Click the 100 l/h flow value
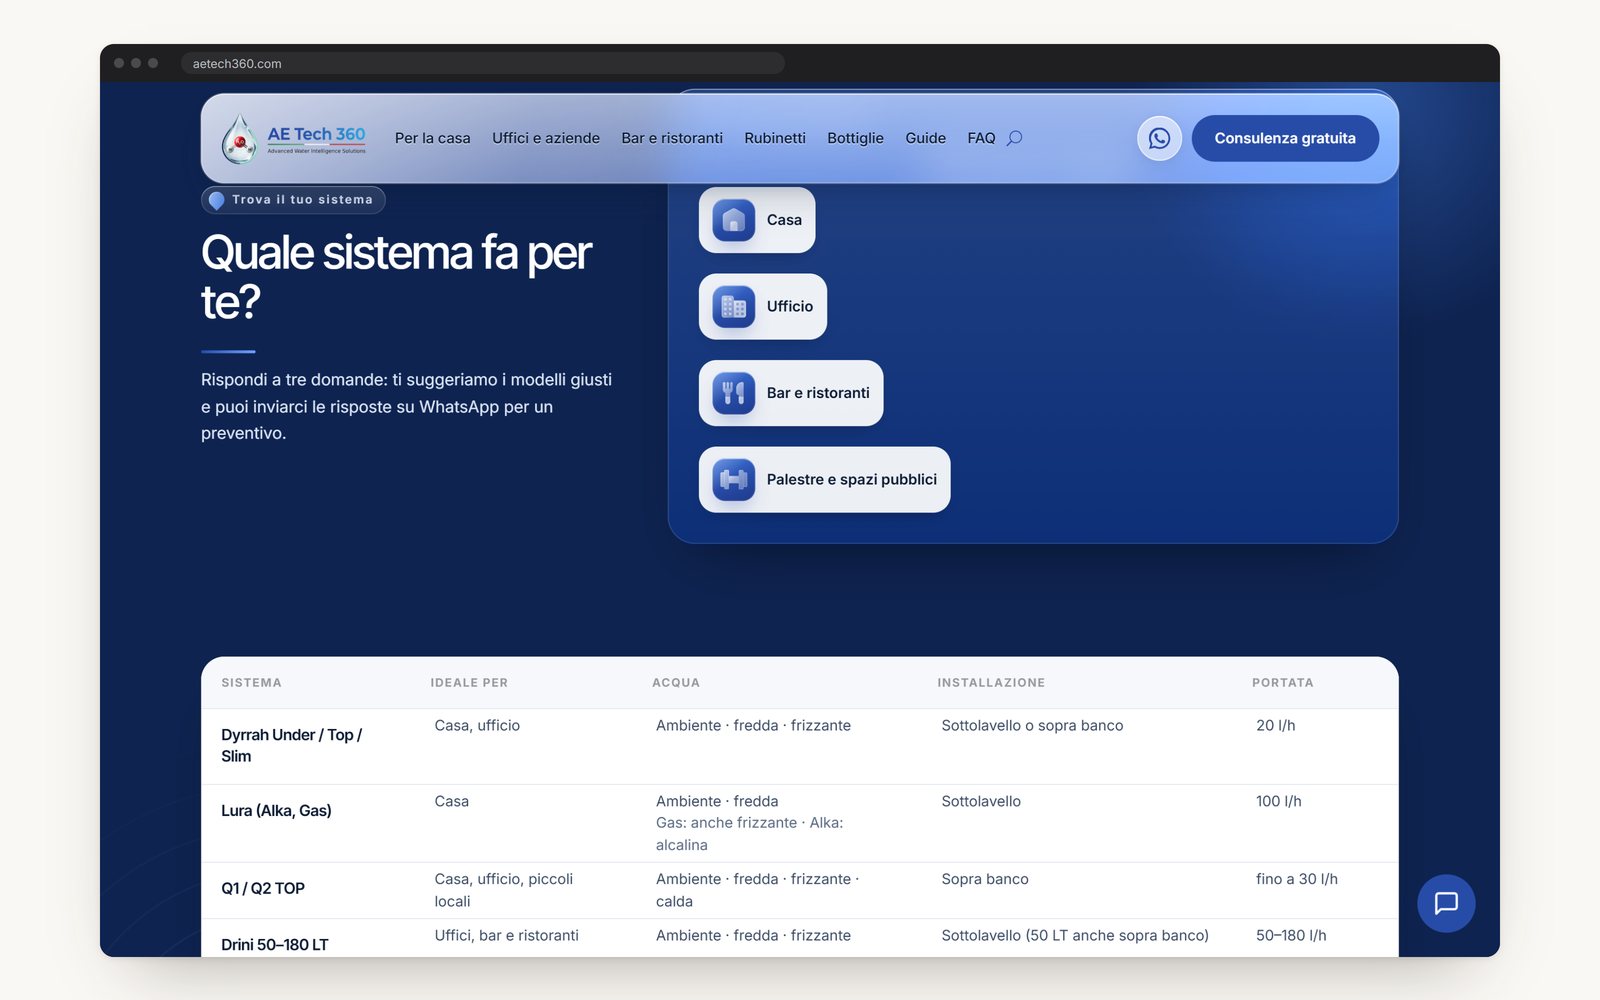1600x1000 pixels. point(1279,801)
